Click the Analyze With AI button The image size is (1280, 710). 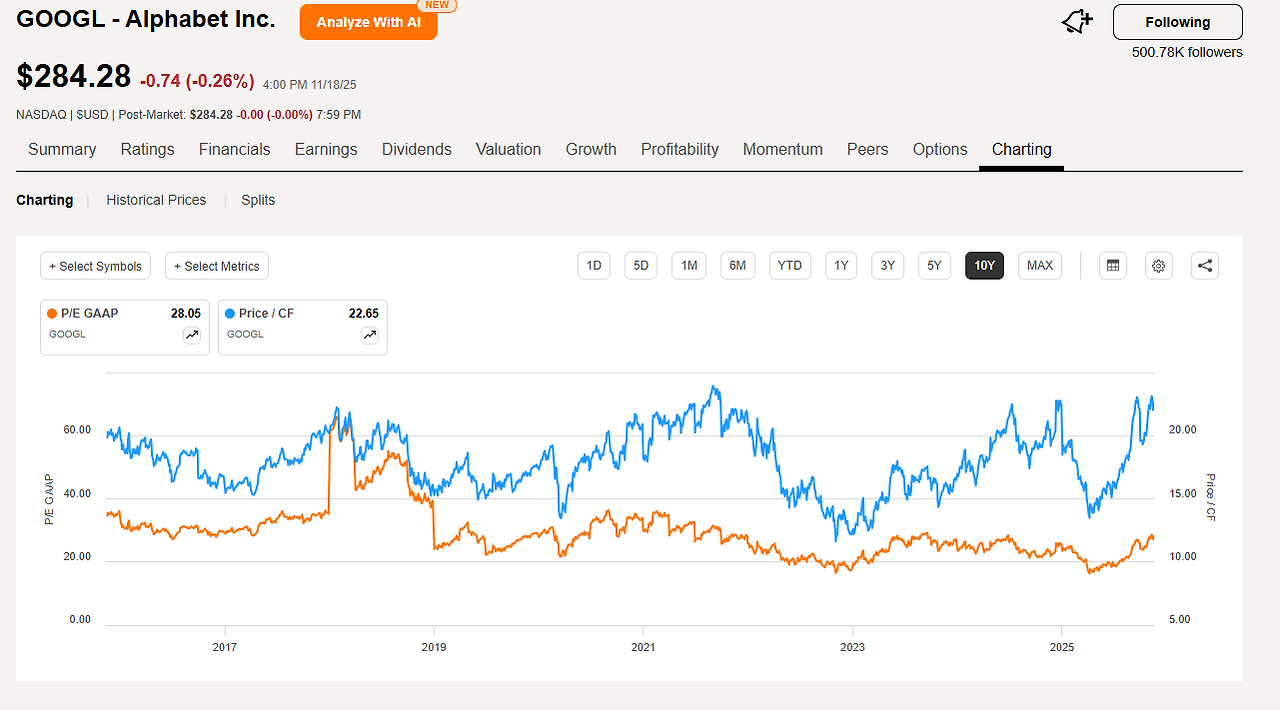click(x=368, y=22)
